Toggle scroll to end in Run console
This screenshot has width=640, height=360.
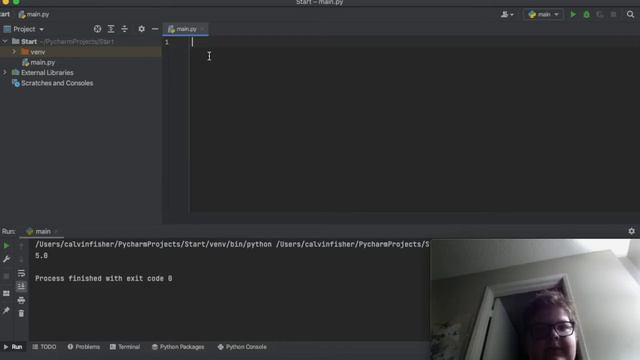tap(21, 287)
